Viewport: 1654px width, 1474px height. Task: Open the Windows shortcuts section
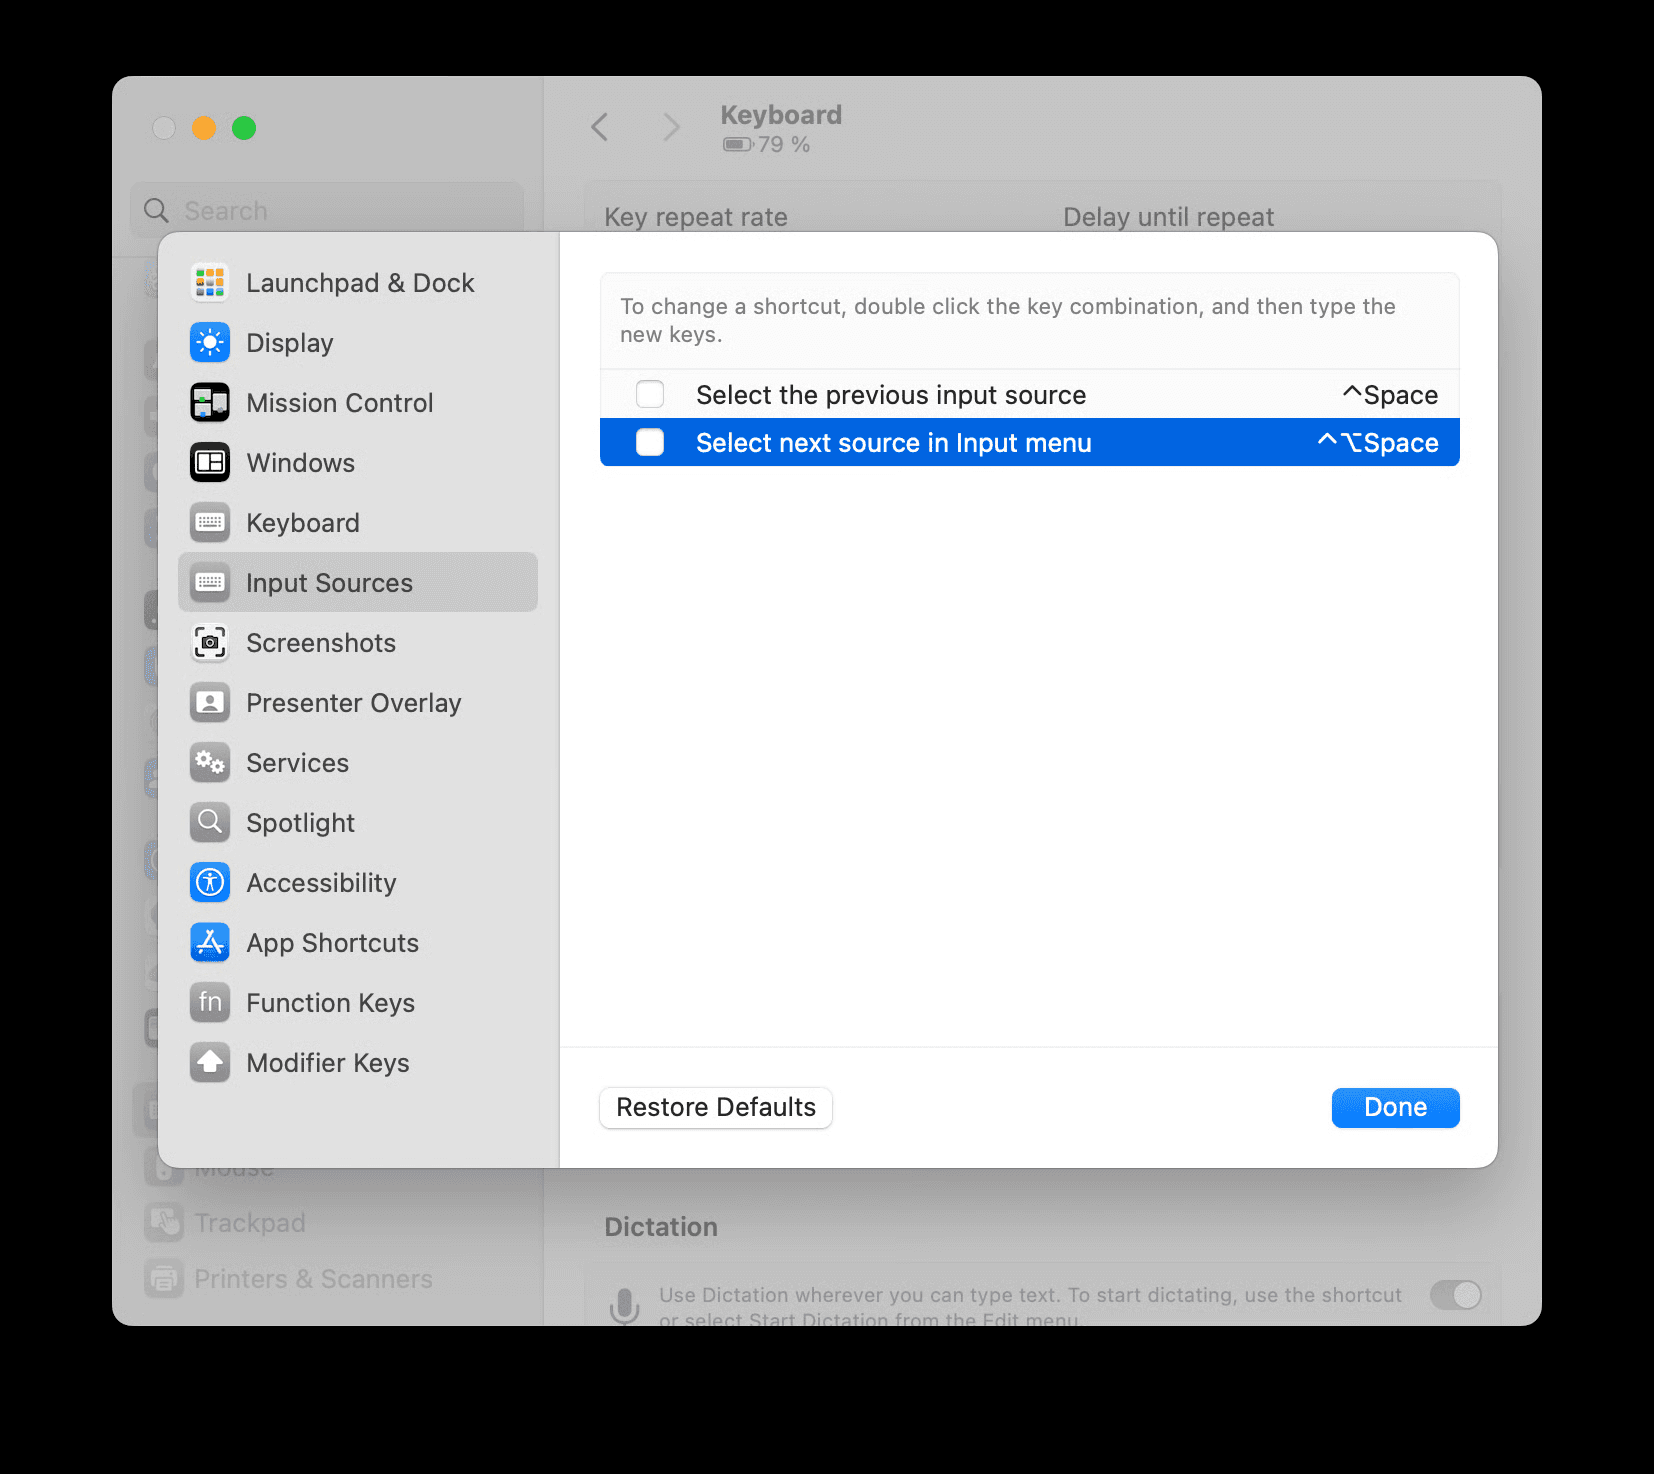click(300, 462)
